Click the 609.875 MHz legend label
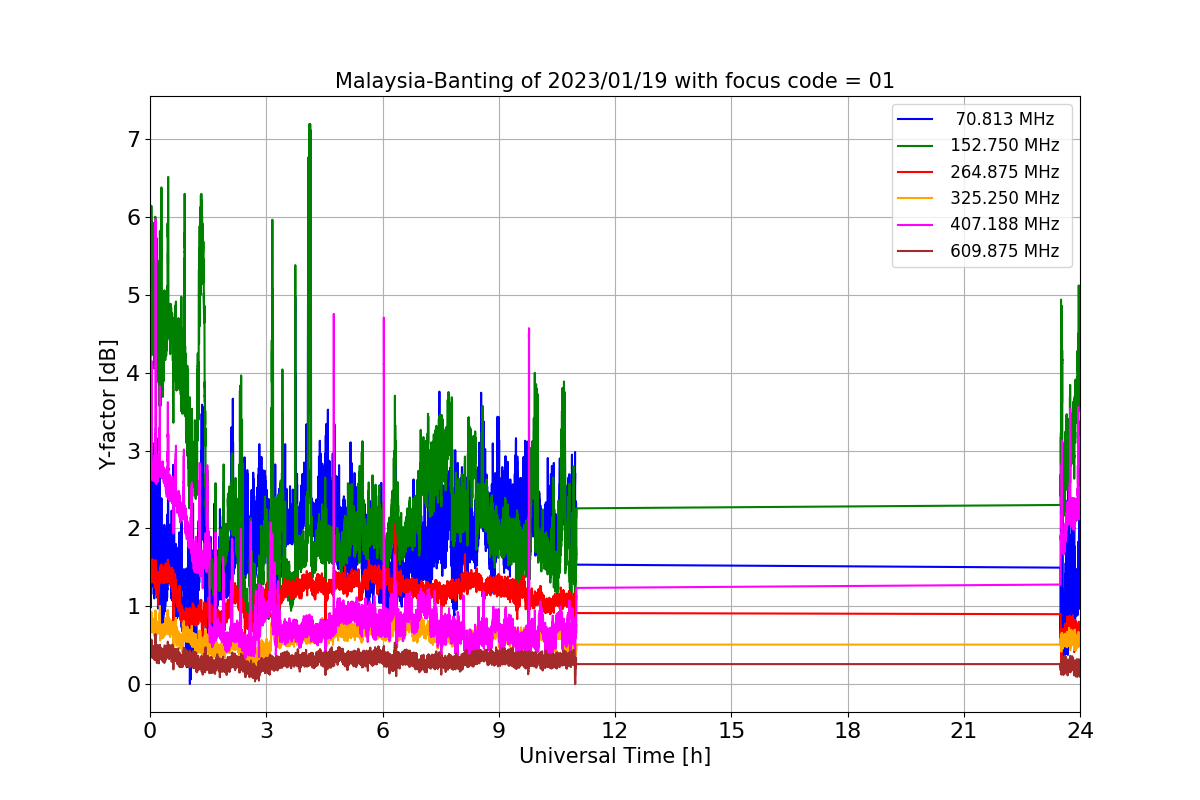This screenshot has height=800, width=1200. pos(1005,251)
